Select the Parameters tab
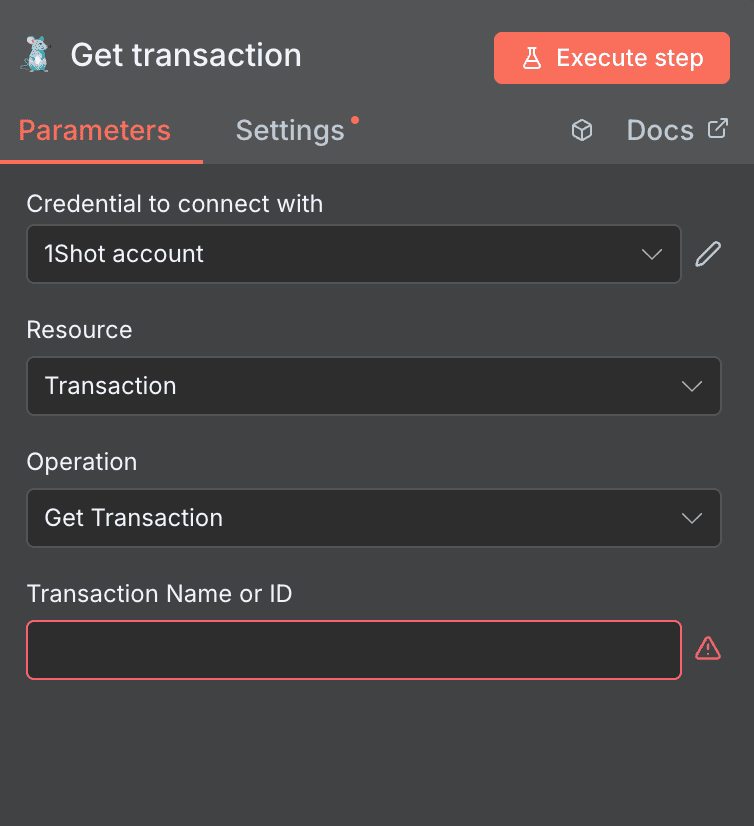Viewport: 754px width, 826px height. tap(94, 130)
